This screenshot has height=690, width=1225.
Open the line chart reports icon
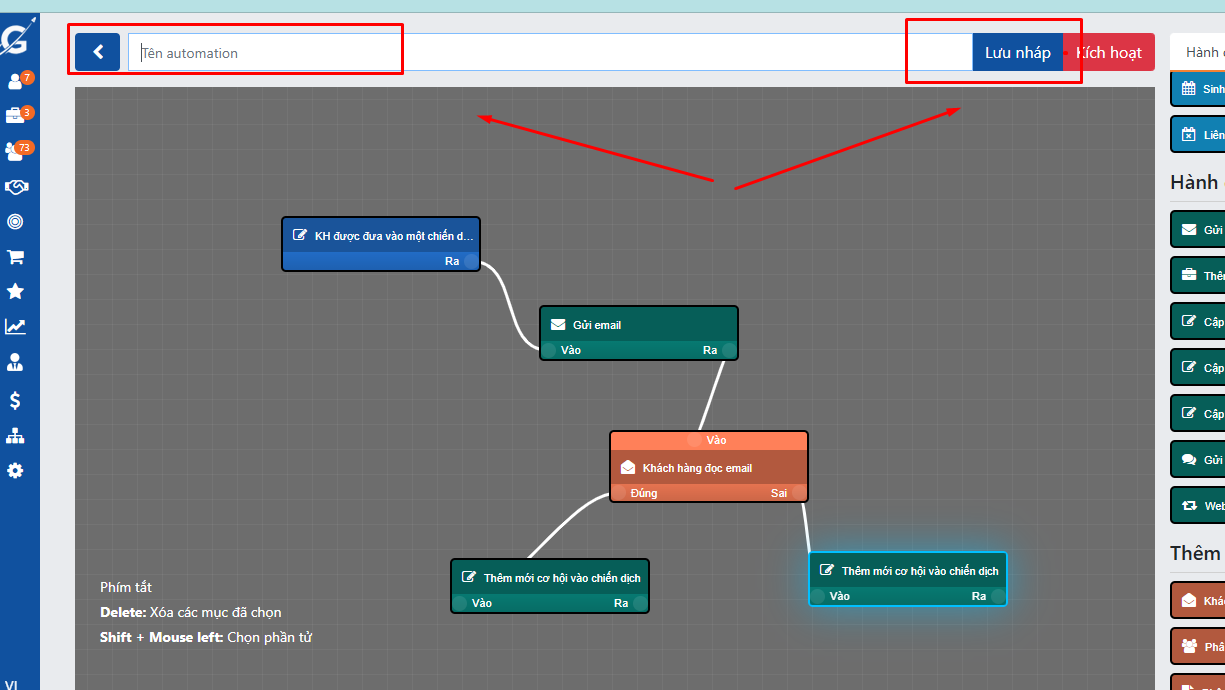click(x=16, y=326)
